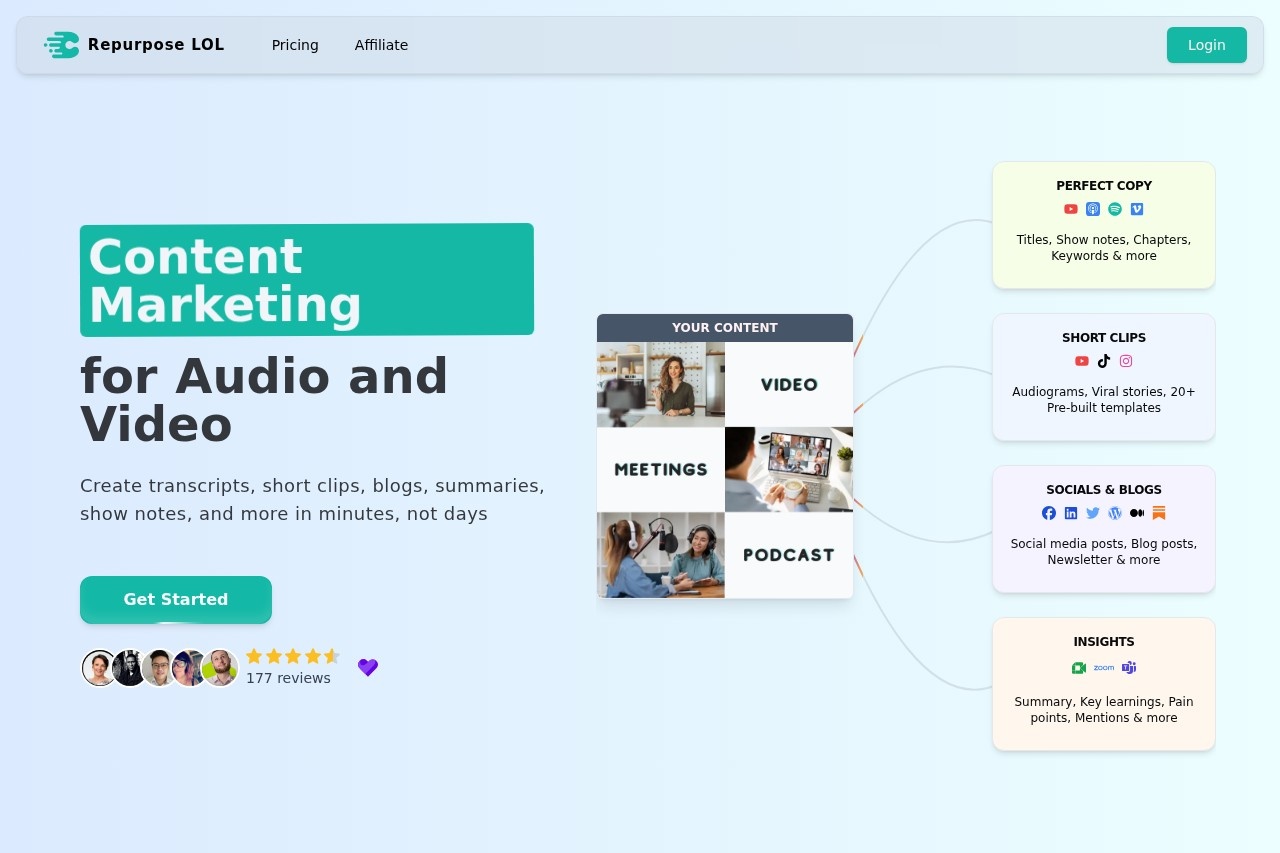Click the Spotify icon in Perfect Copy
Screen dimensions: 1280x853
1115,209
